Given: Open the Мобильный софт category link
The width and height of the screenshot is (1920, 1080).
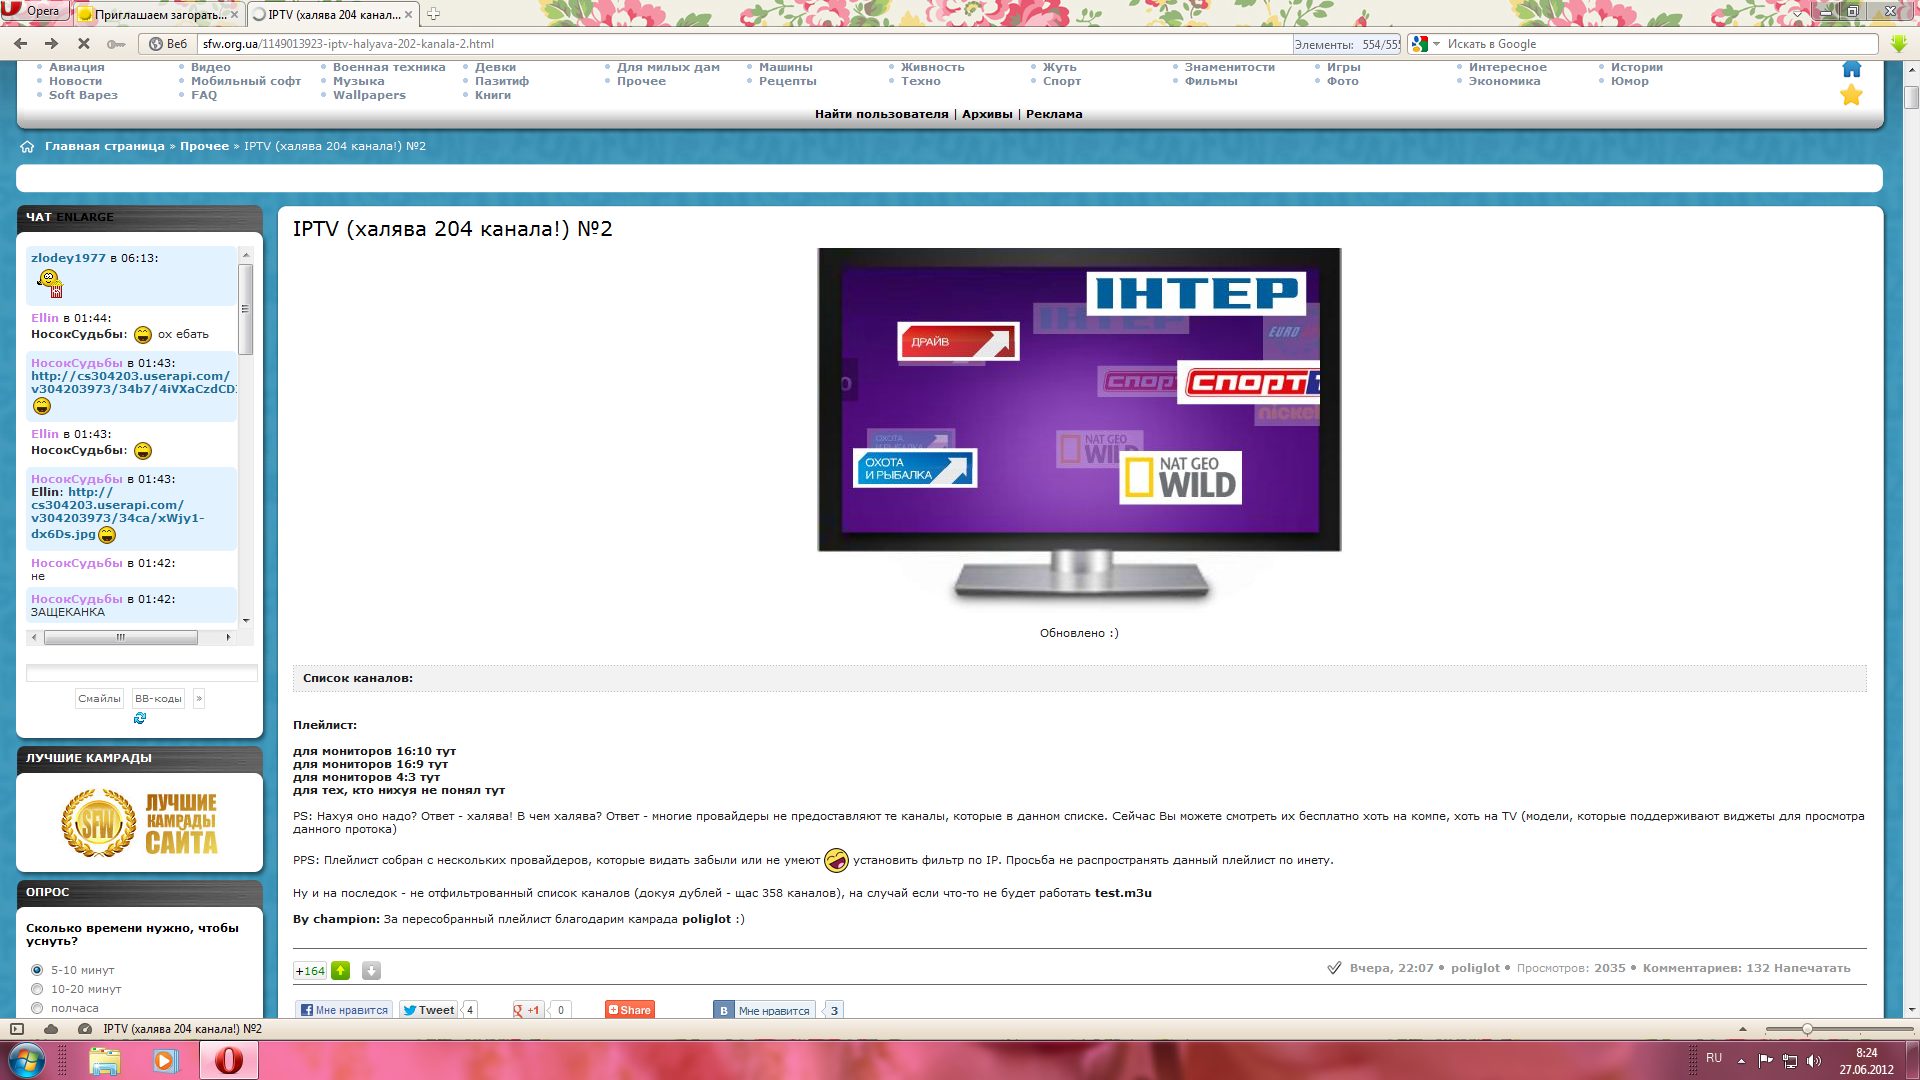Looking at the screenshot, I should (x=246, y=81).
